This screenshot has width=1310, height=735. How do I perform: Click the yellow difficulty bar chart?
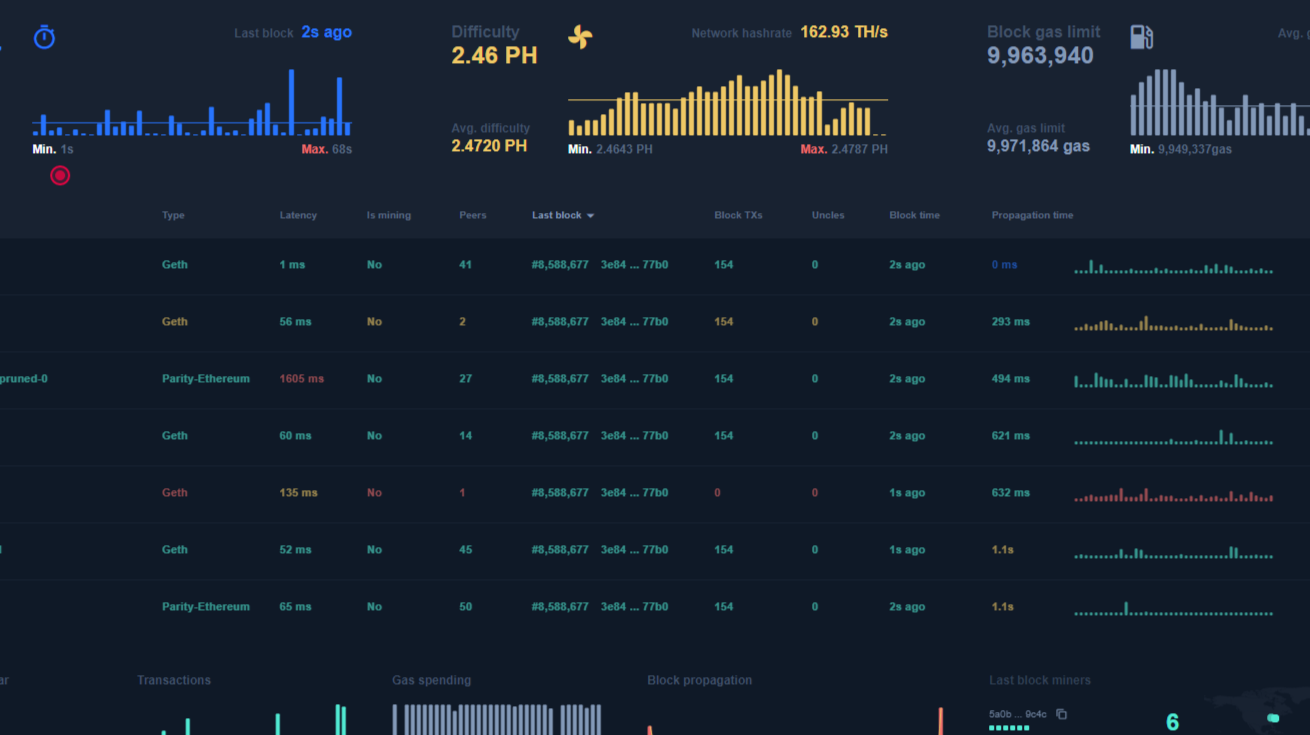coord(727,103)
